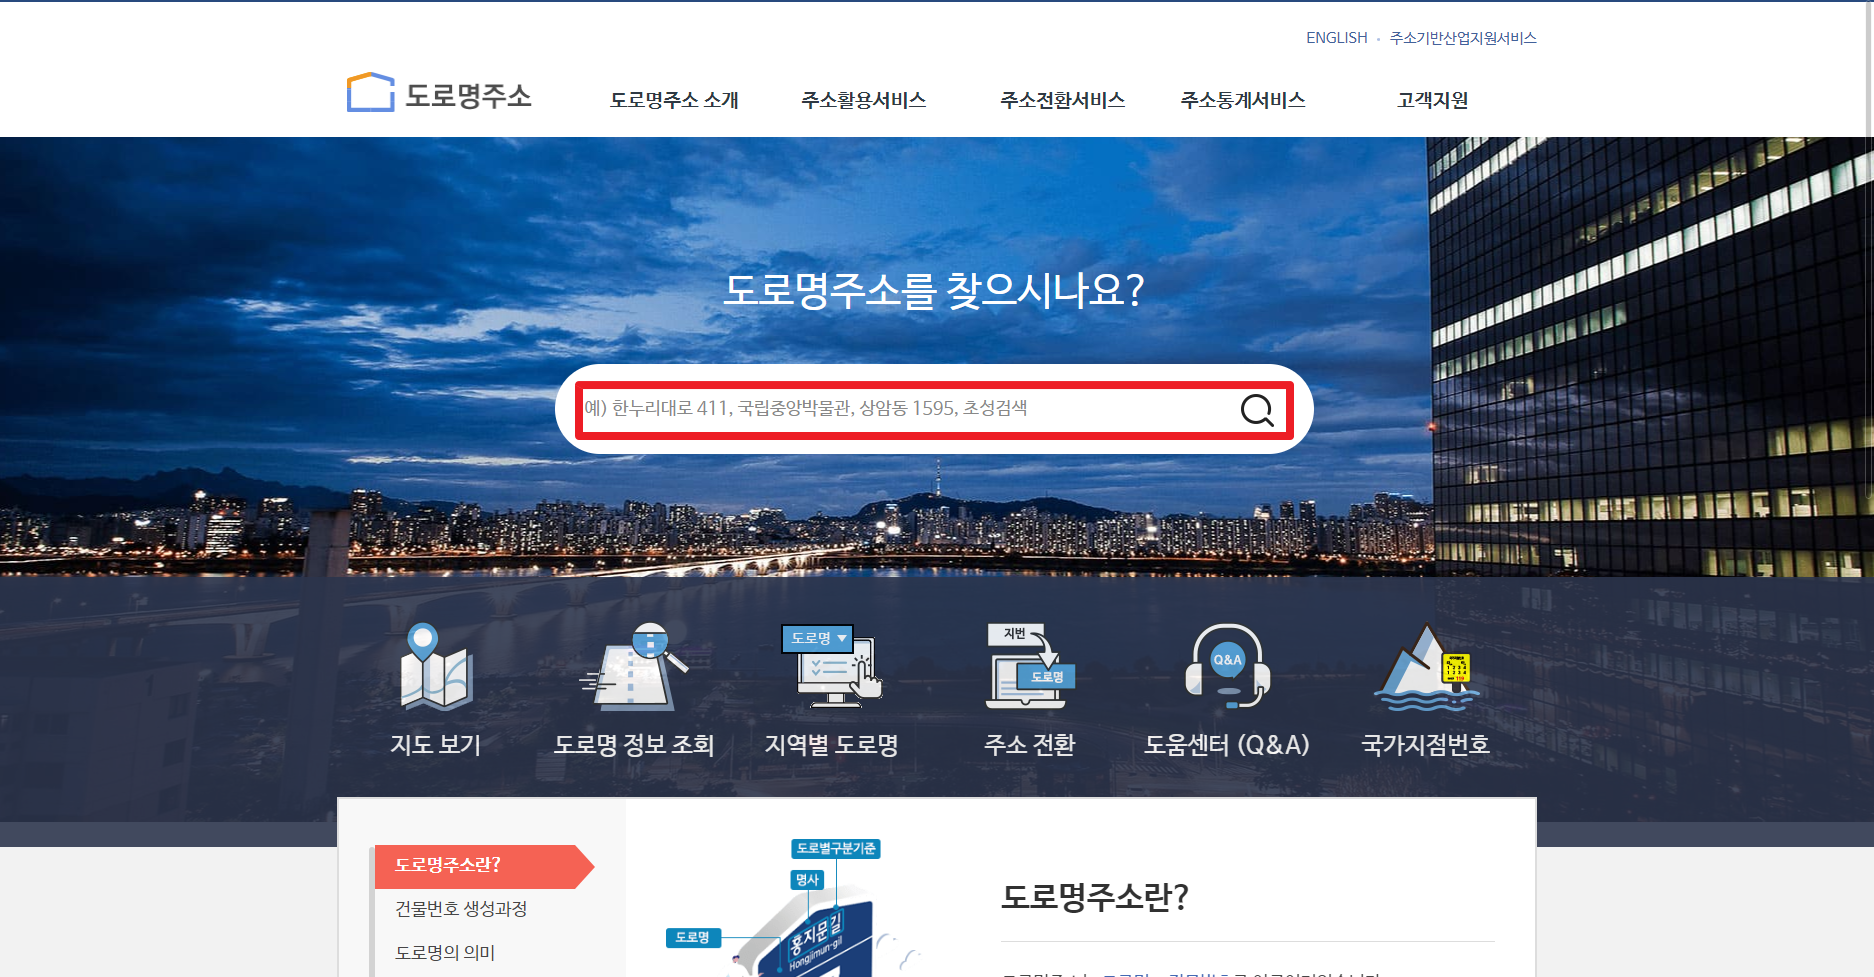Click the 도움센터 (Q&A) label
The width and height of the screenshot is (1874, 977).
coord(1227,745)
